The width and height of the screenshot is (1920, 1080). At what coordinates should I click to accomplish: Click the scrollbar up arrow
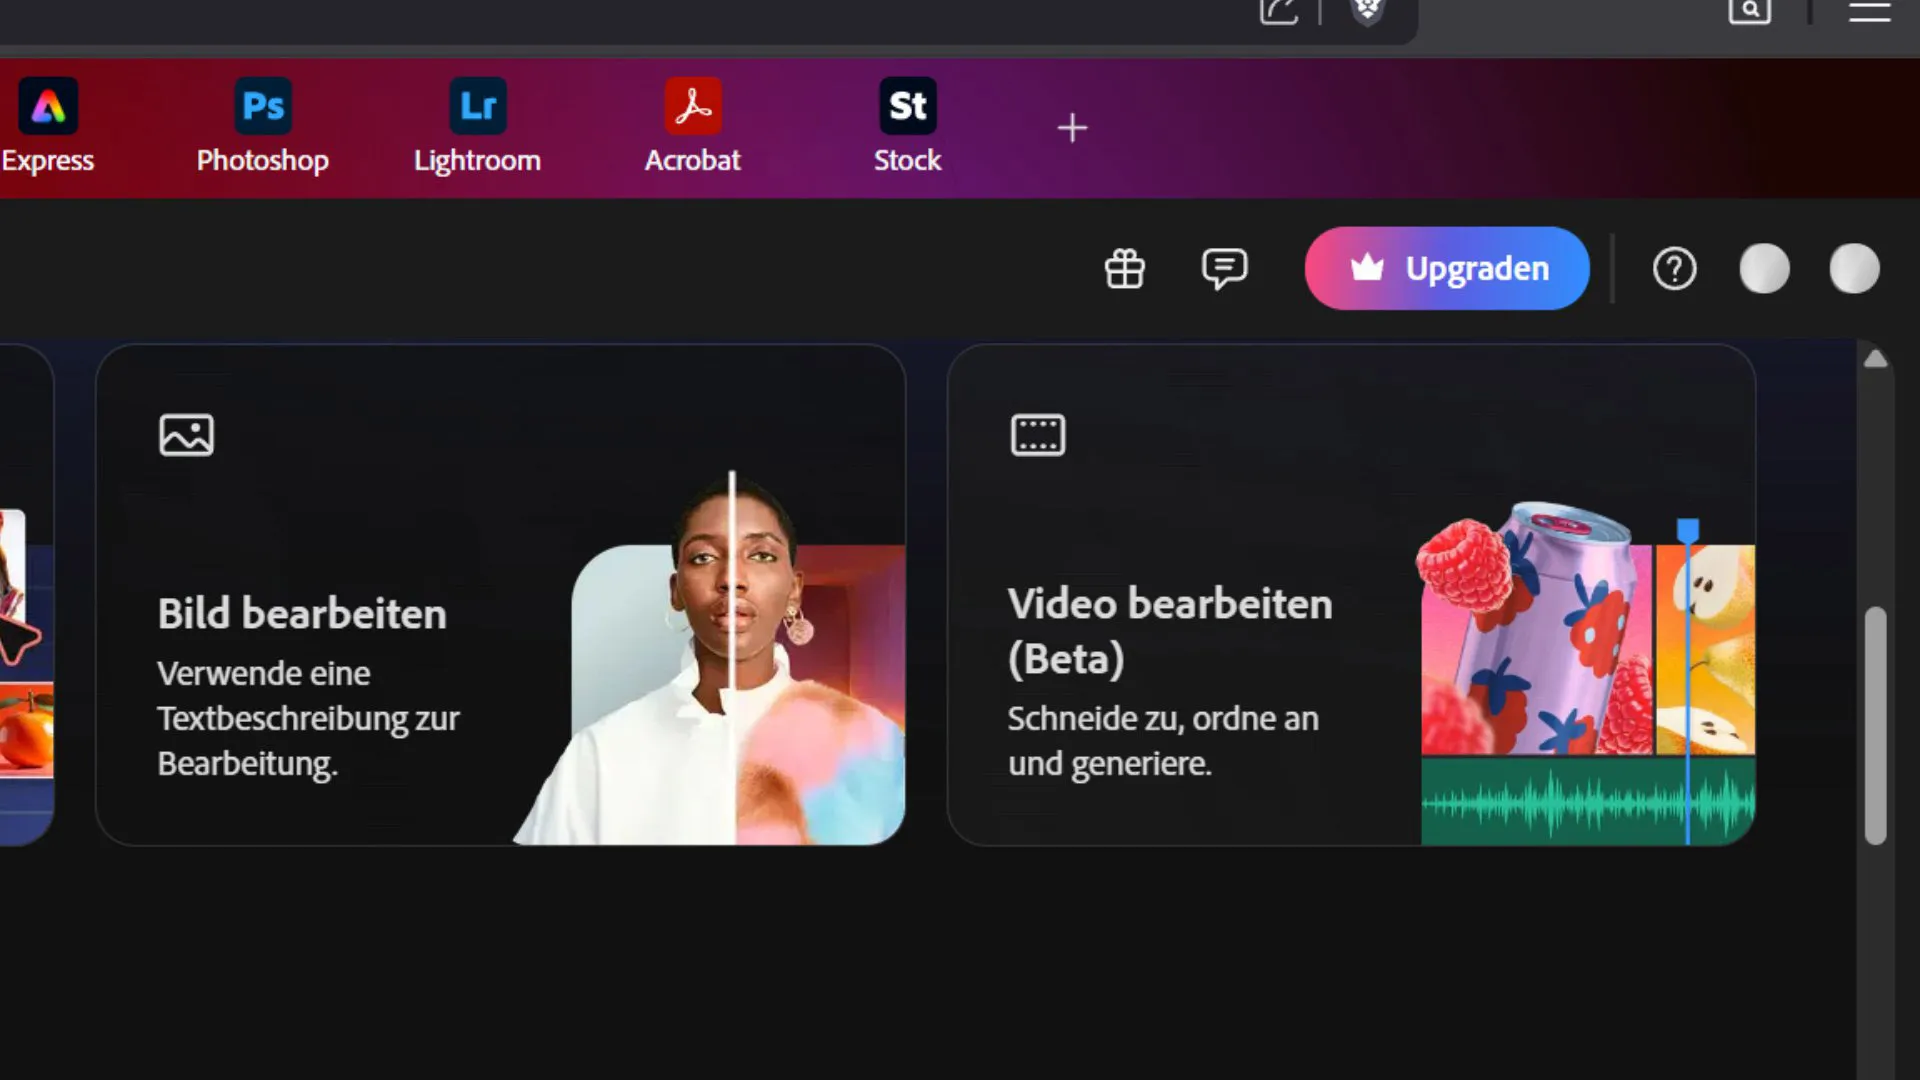(x=1876, y=359)
